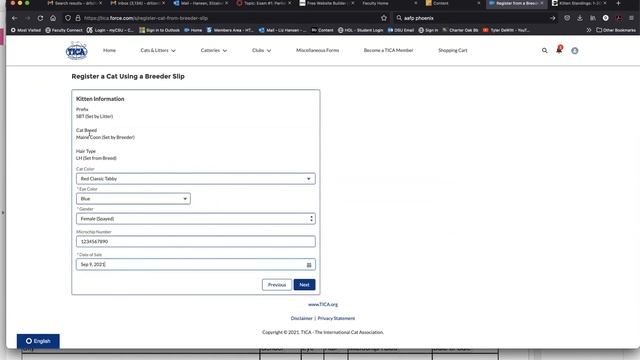Reload the page with refresh icon
This screenshot has width=640, height=360.
point(40,18)
